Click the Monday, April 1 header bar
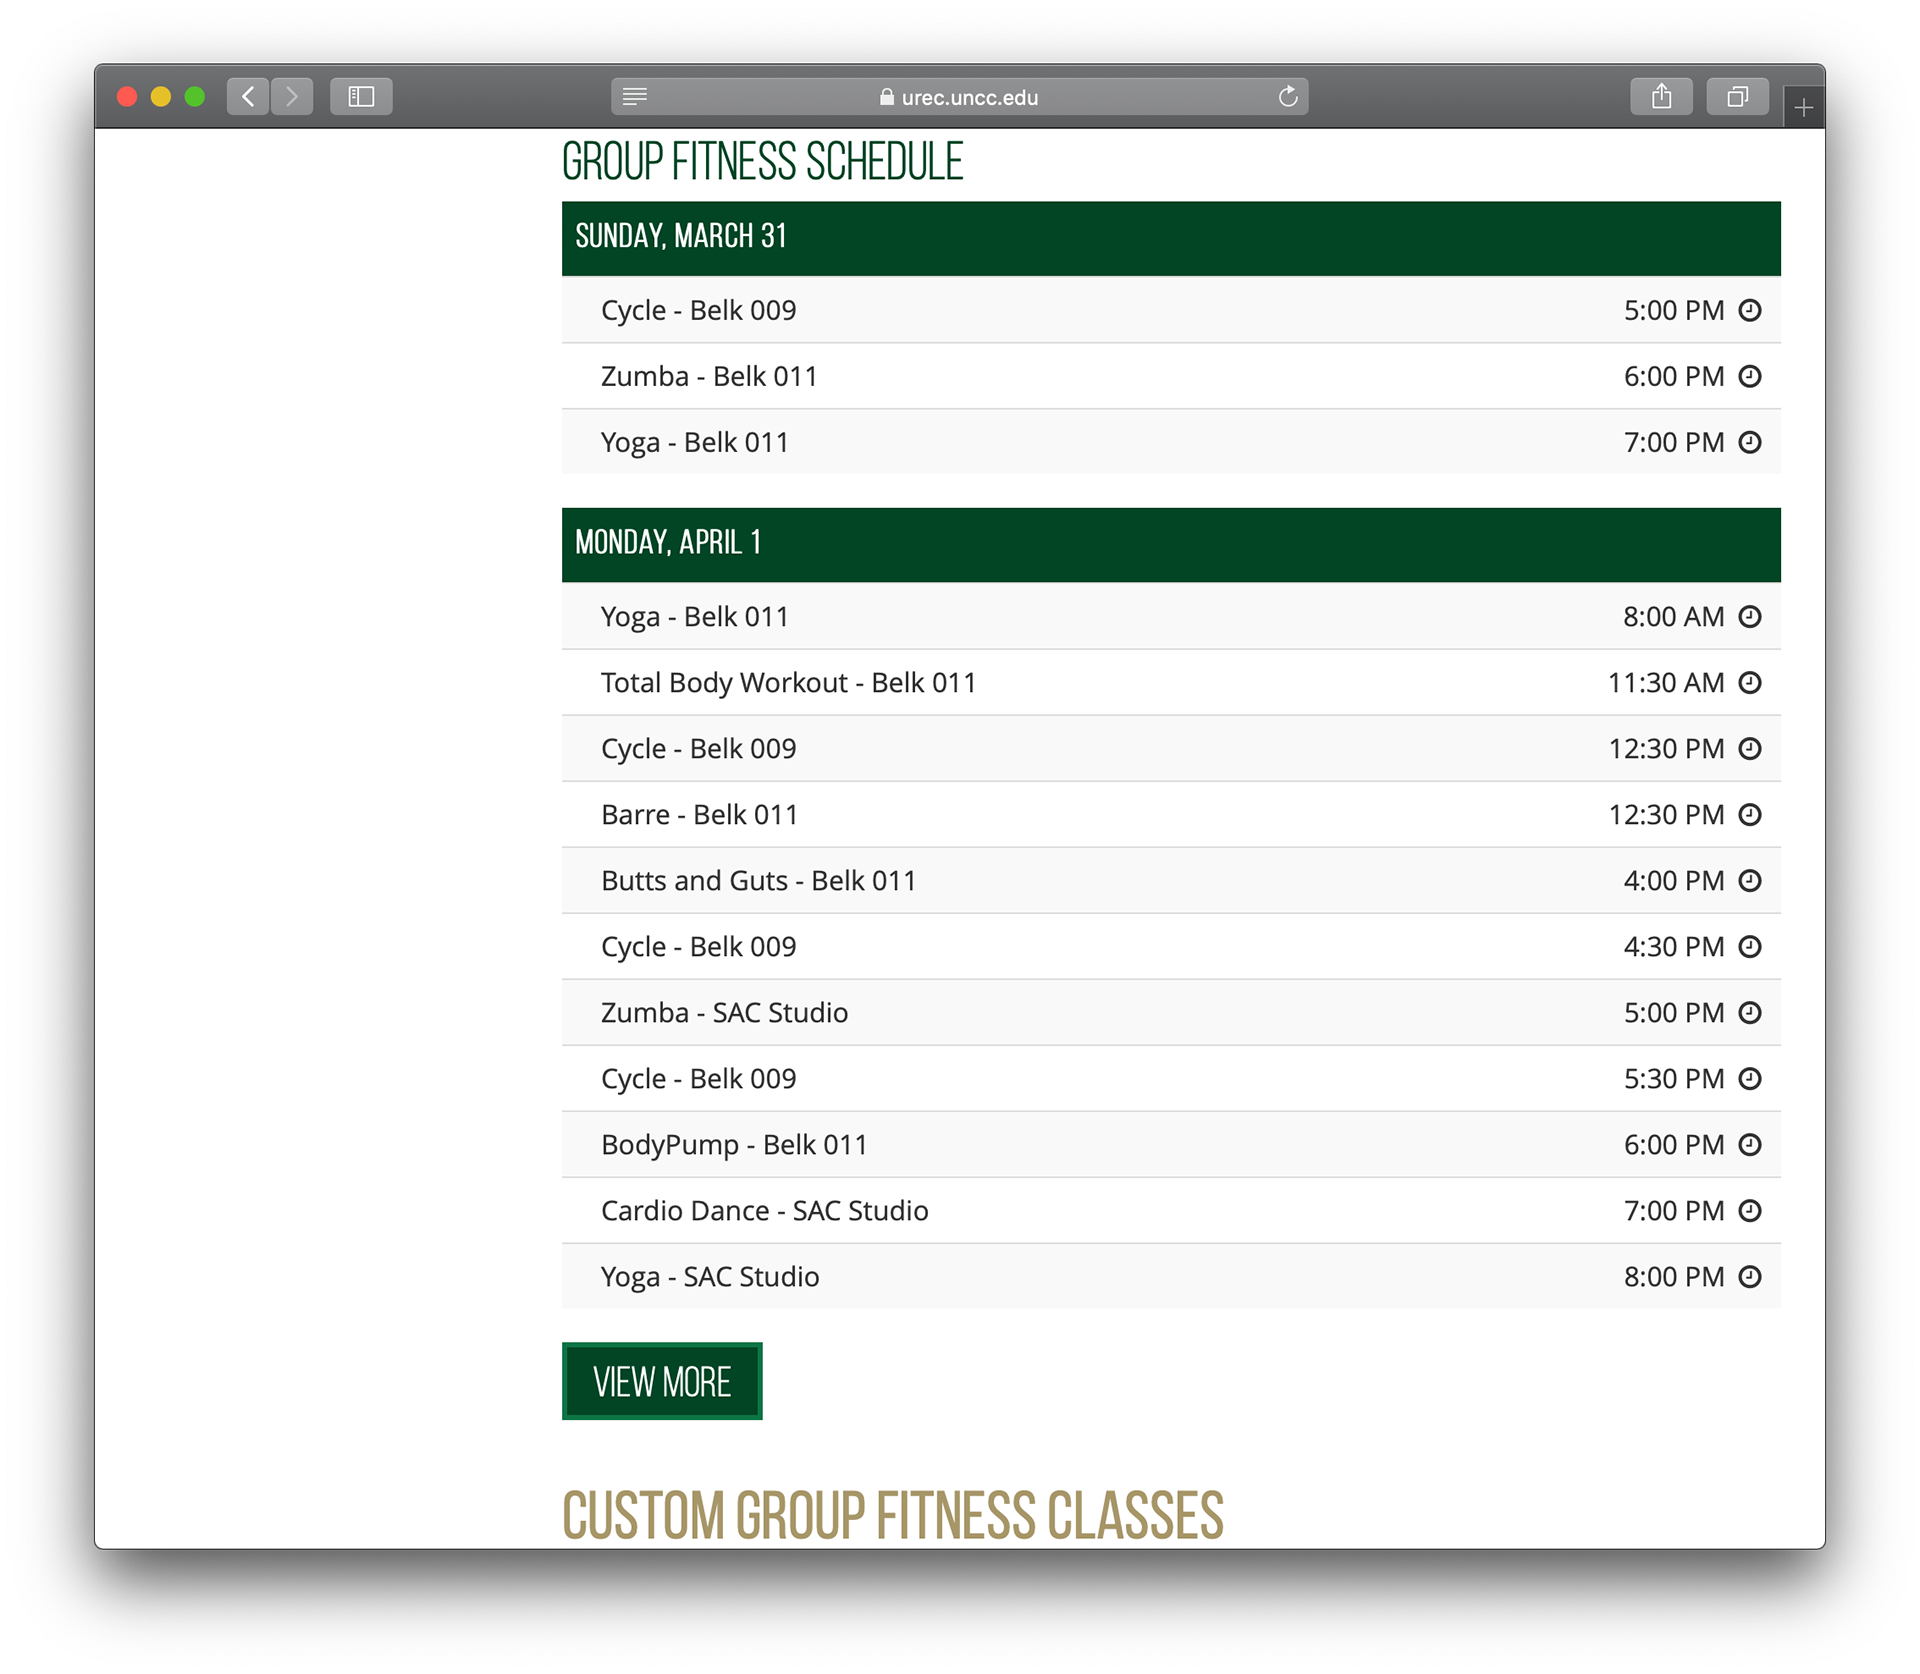Viewport: 1920px width, 1674px height. [x=1170, y=544]
